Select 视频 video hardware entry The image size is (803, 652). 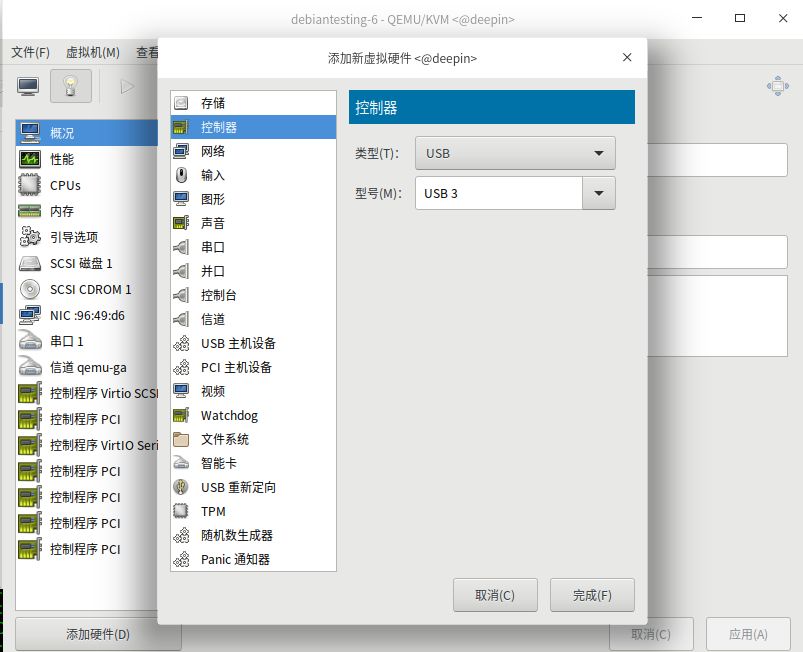253,391
